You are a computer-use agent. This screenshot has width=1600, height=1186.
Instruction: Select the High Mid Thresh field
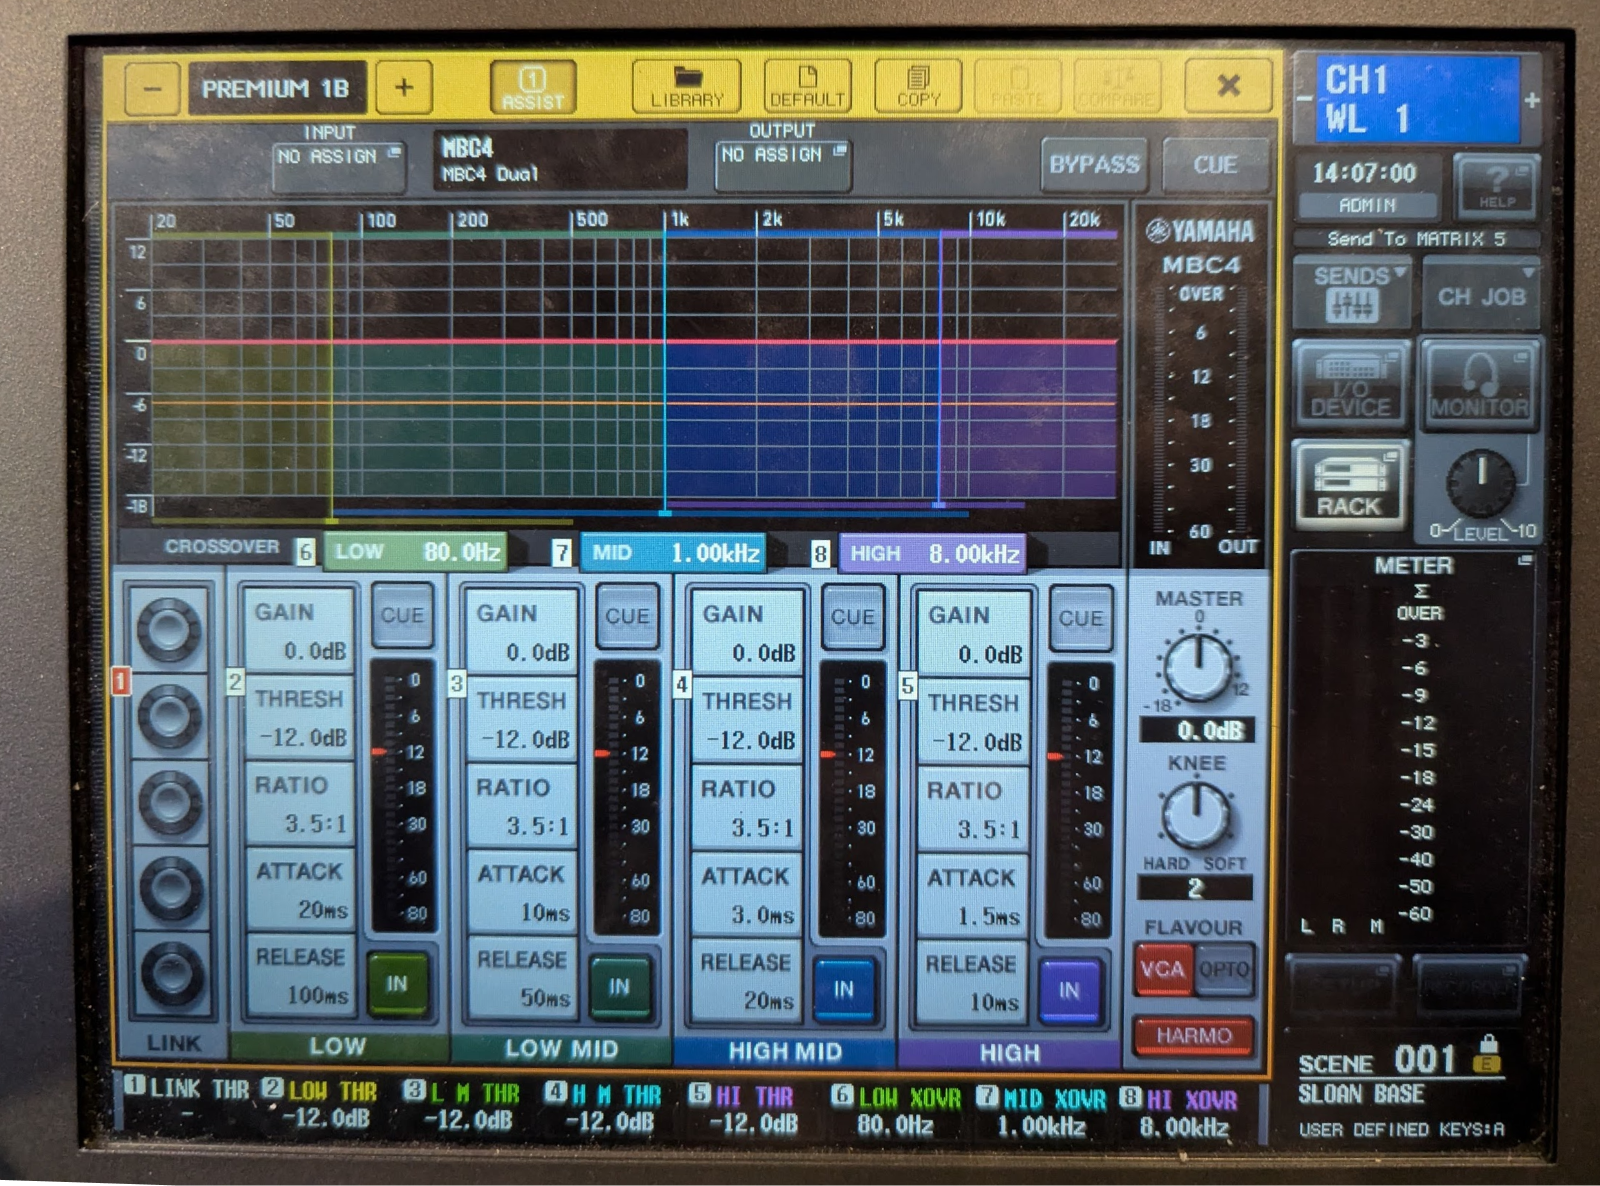(x=748, y=719)
